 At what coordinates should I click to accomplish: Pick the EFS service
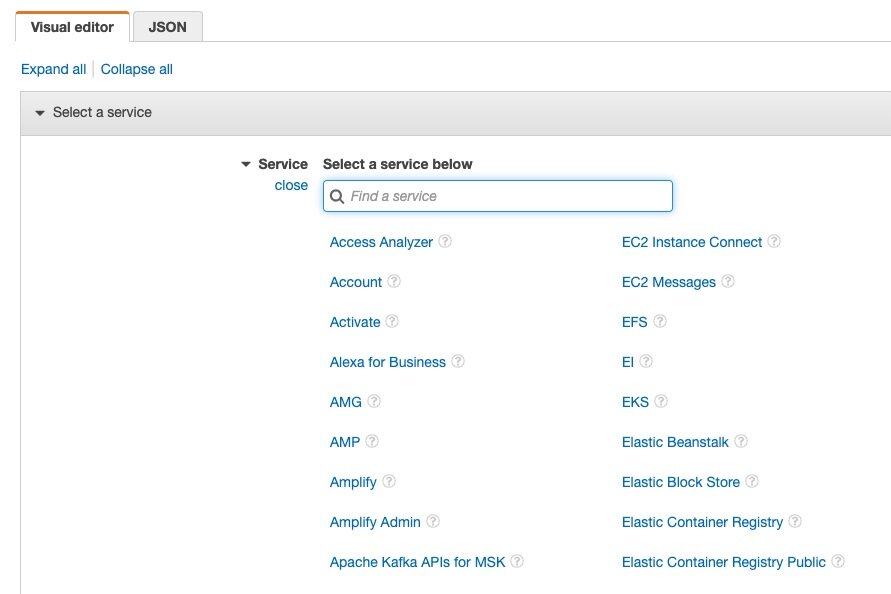pos(634,322)
